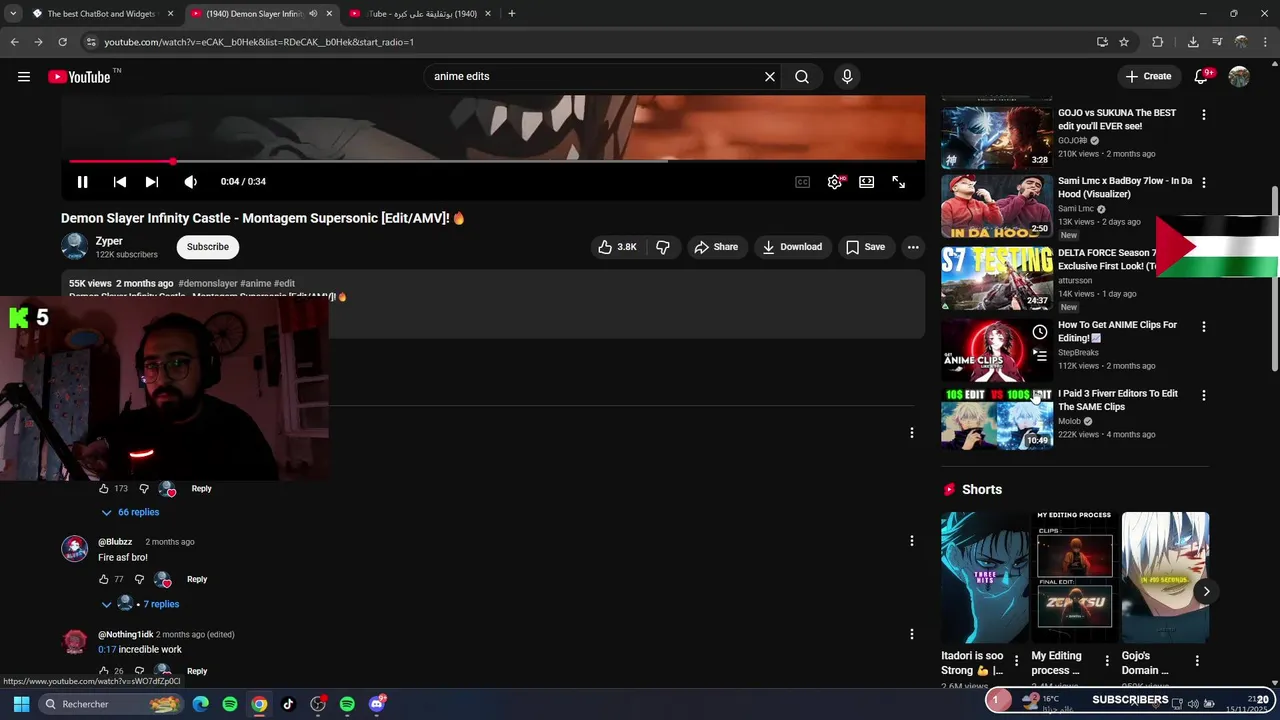Reply to Blubzz comment
1280x720 pixels.
[197, 579]
